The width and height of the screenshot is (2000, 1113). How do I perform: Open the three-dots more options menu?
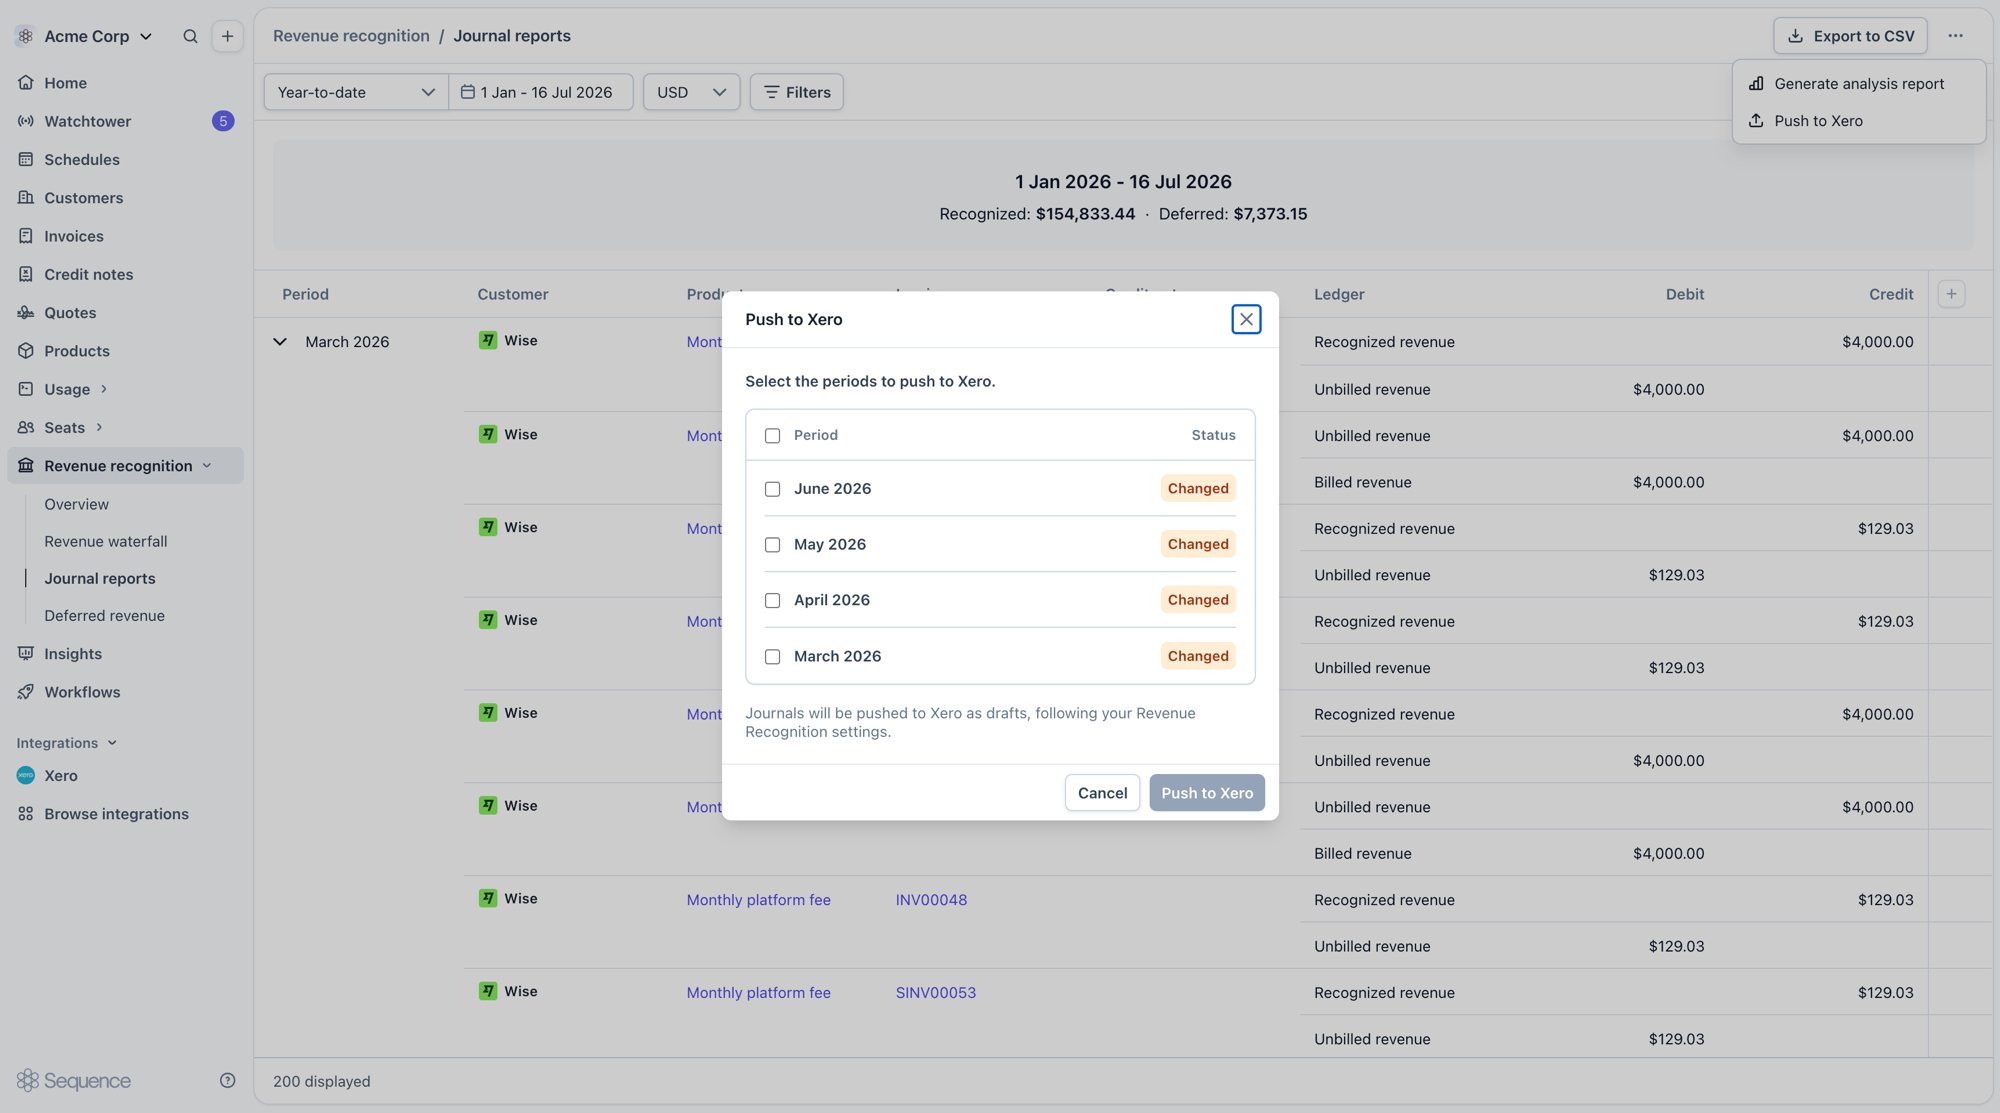pos(1955,36)
